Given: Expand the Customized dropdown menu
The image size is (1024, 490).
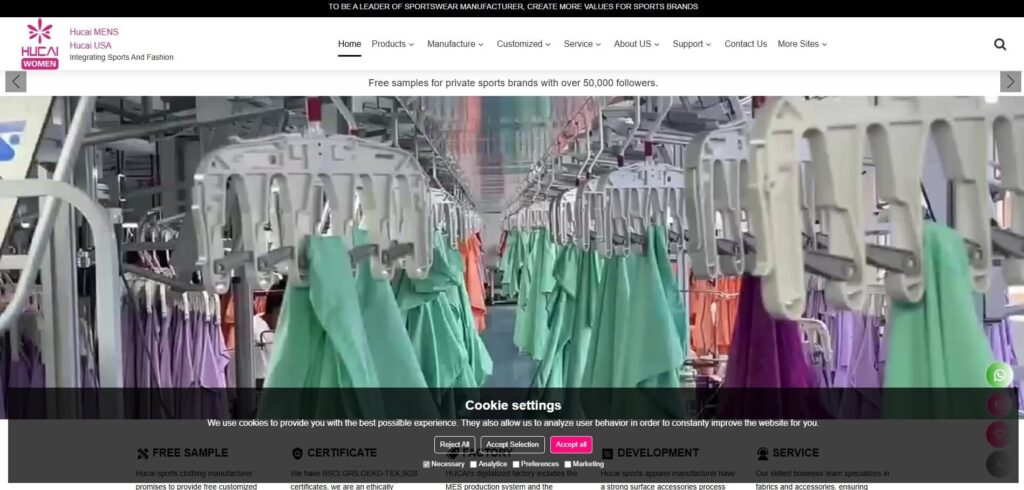Looking at the screenshot, I should (523, 44).
